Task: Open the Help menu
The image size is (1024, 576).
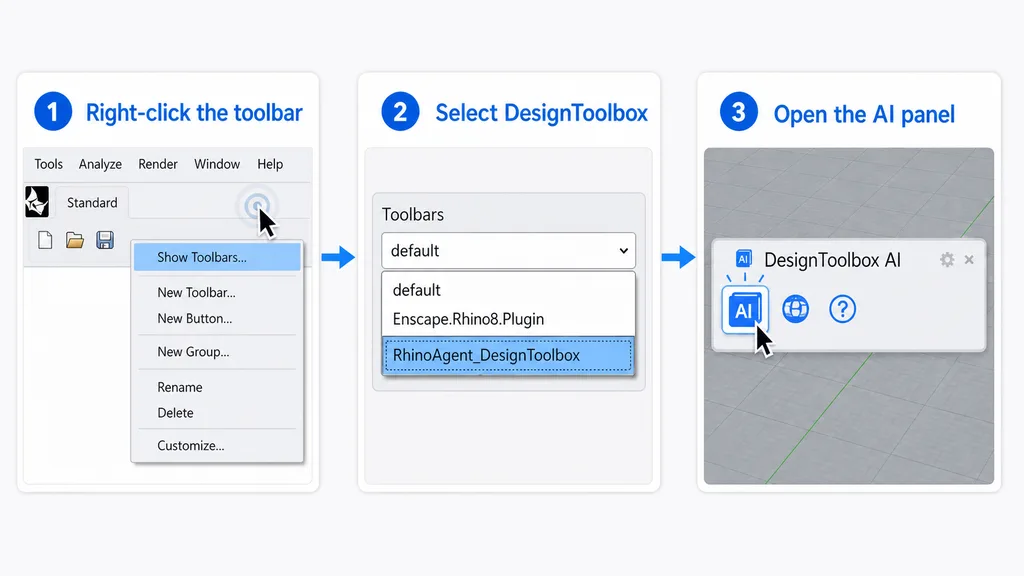Action: (x=270, y=164)
